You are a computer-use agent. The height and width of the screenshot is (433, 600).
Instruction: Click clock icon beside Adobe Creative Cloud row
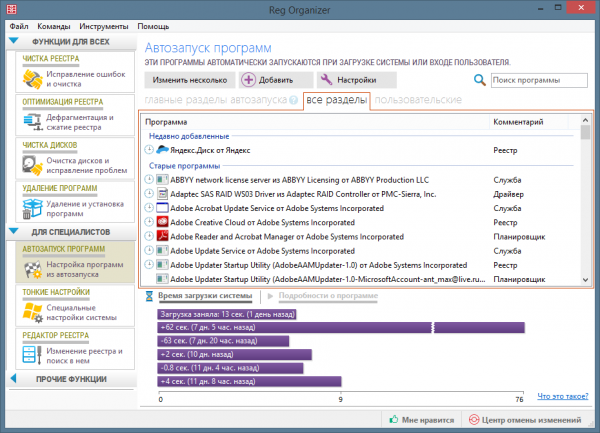tap(149, 222)
